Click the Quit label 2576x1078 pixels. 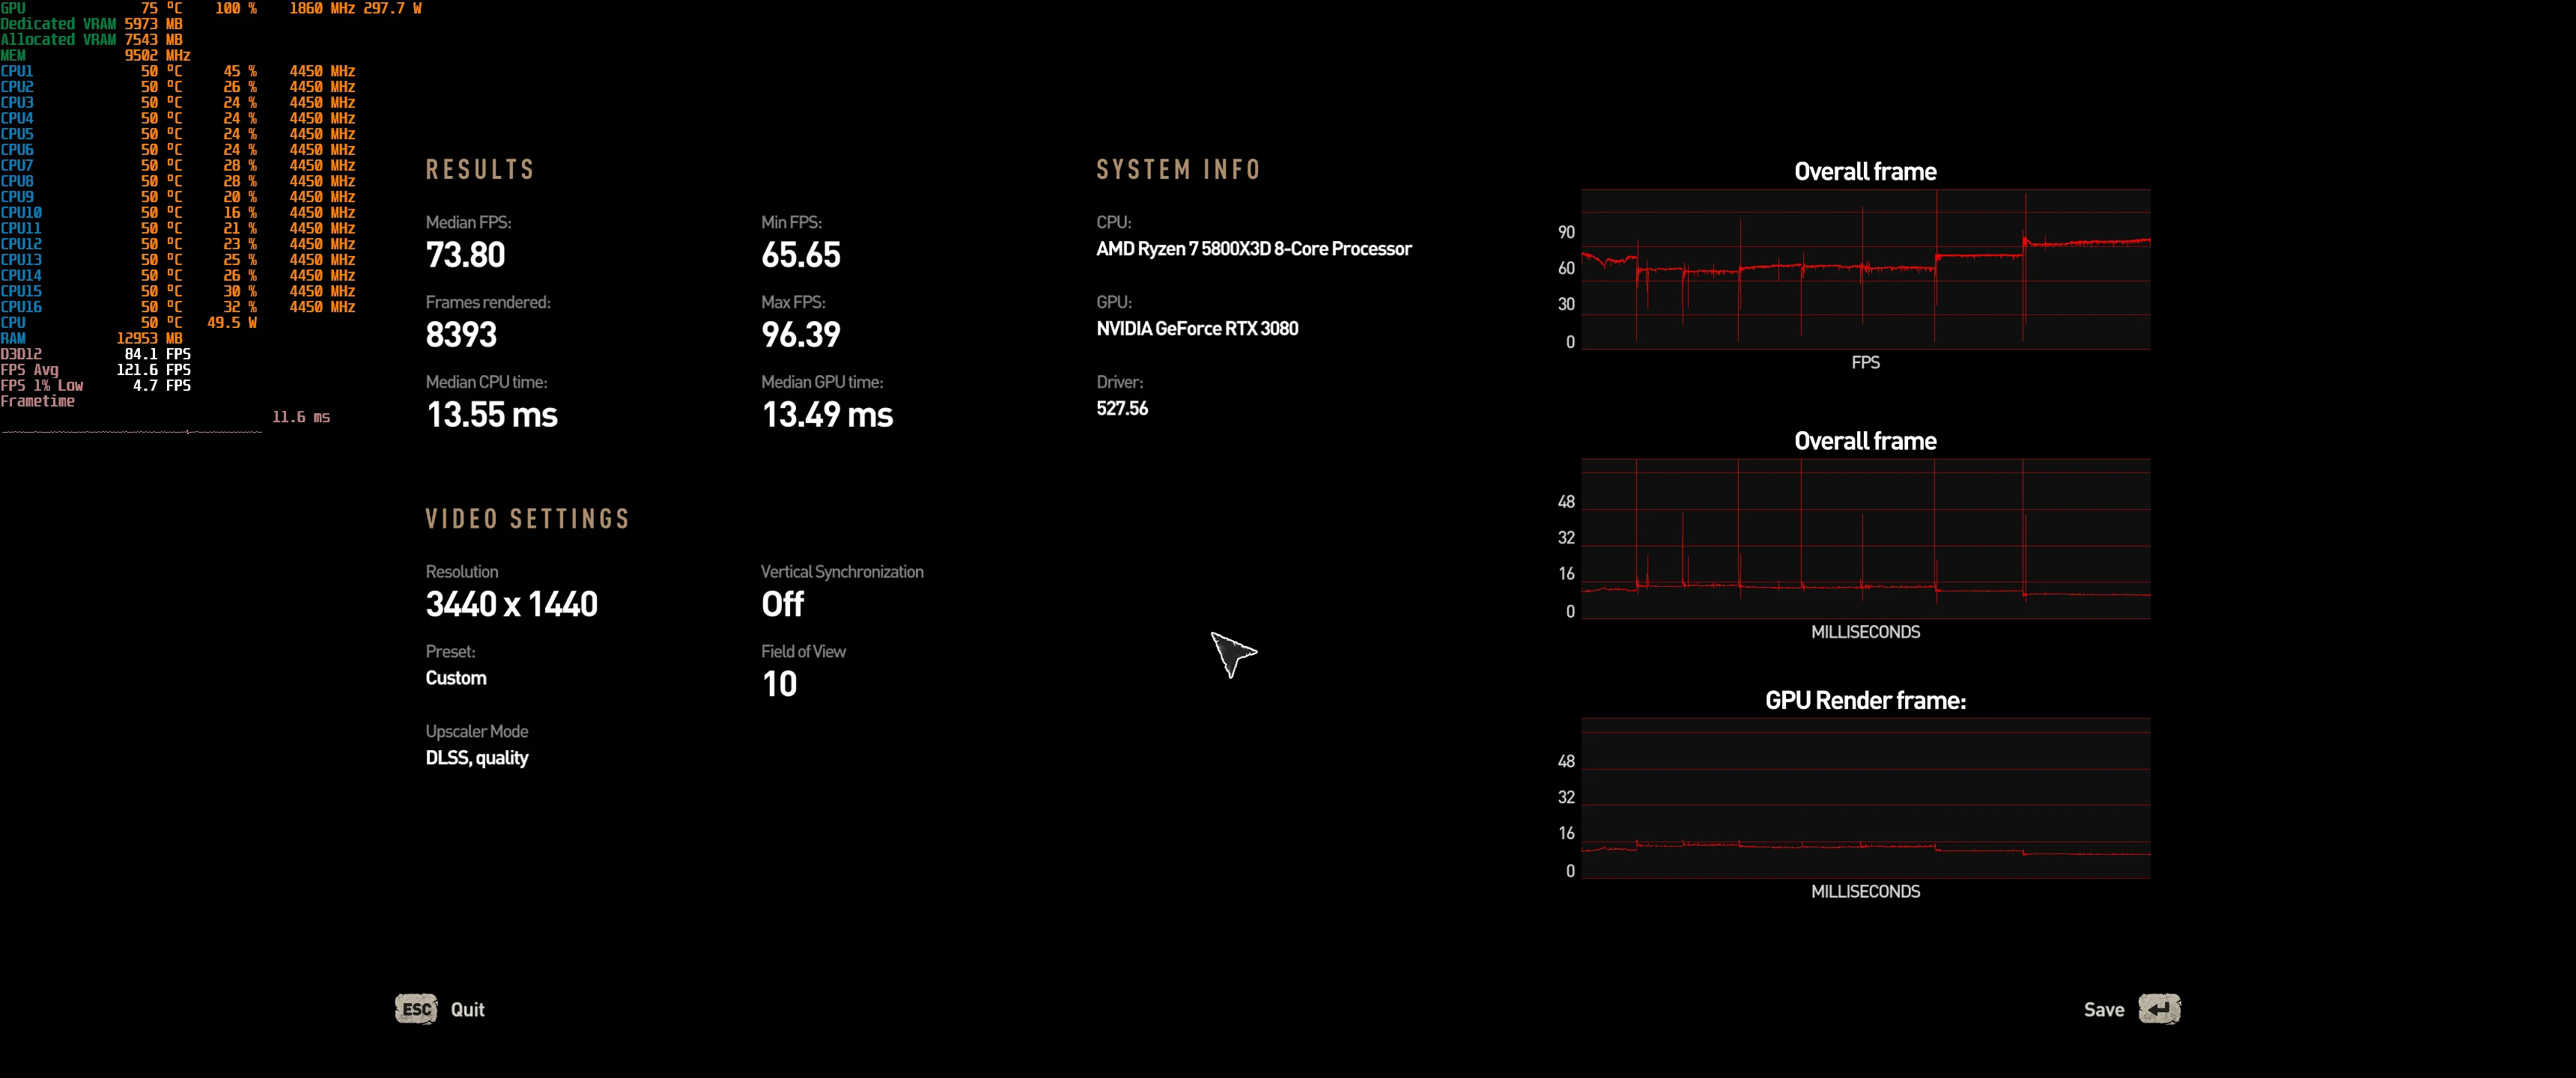point(467,1010)
